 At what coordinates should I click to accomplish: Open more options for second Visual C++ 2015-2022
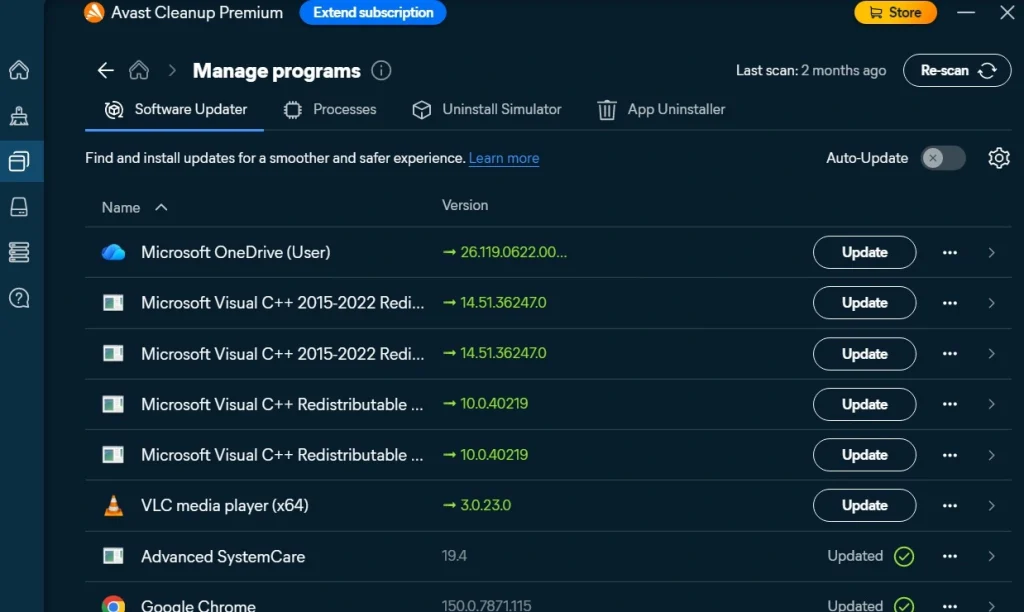(x=950, y=353)
